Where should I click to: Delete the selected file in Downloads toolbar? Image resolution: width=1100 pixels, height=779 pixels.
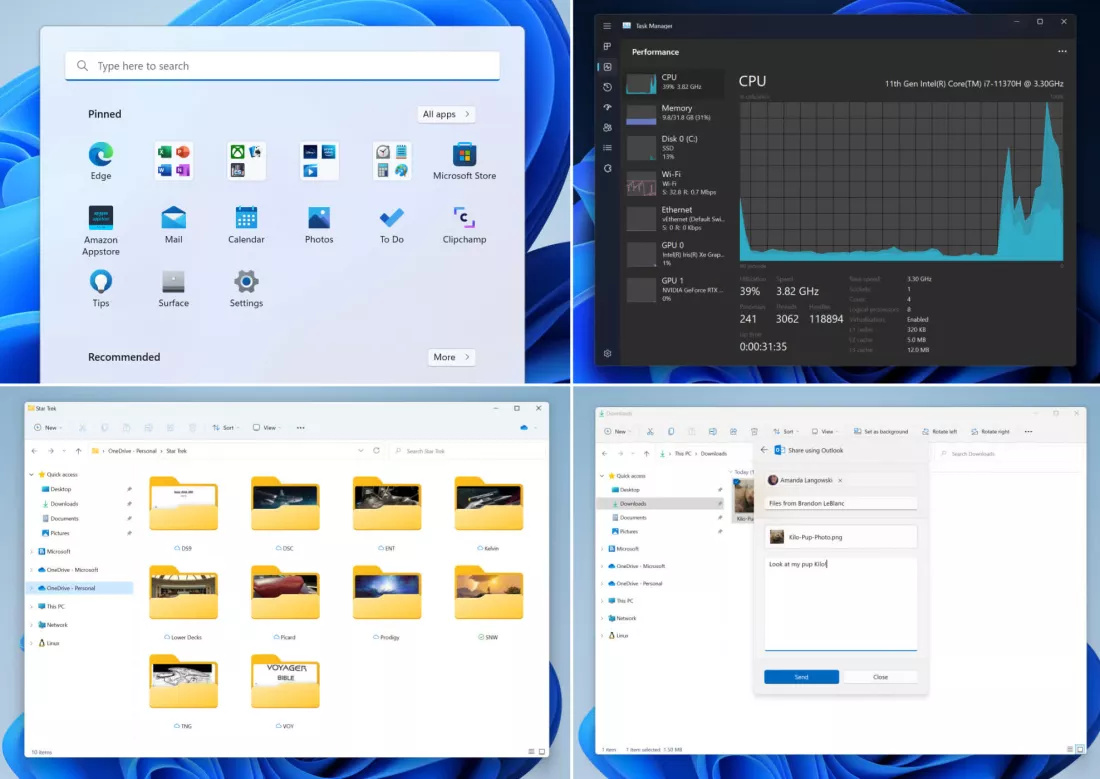(754, 432)
